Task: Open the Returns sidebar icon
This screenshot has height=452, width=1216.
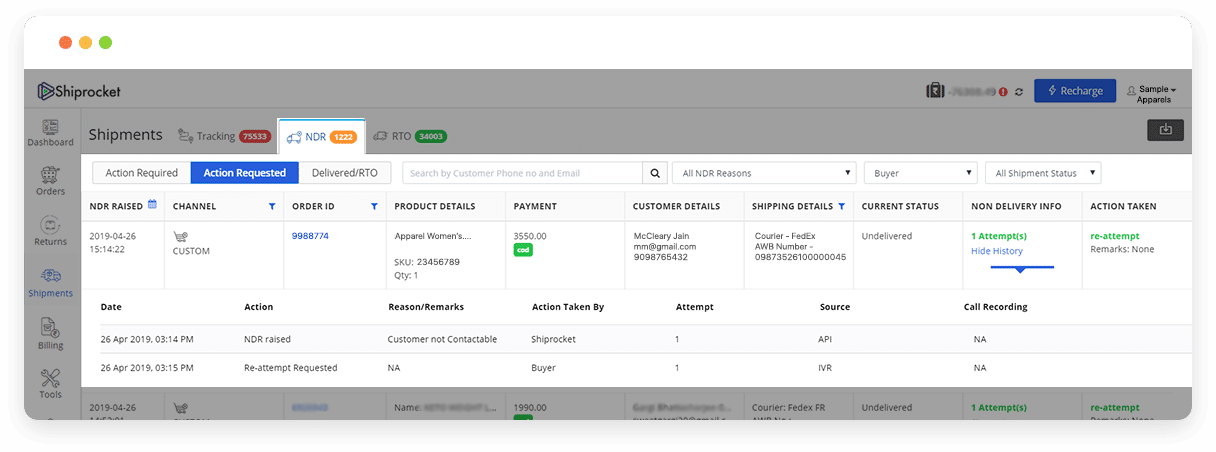Action: tap(50, 231)
